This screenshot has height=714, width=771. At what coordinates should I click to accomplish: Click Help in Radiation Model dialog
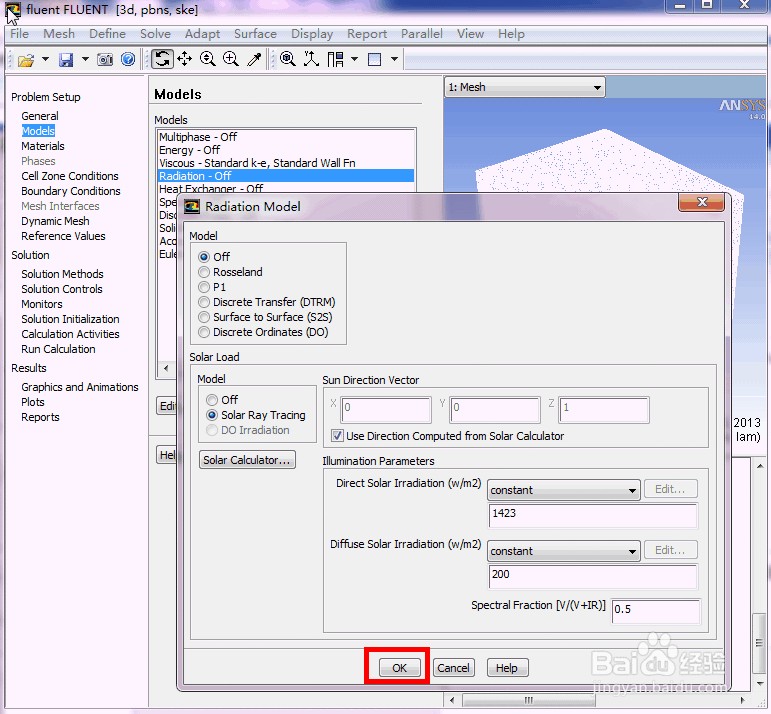point(507,668)
